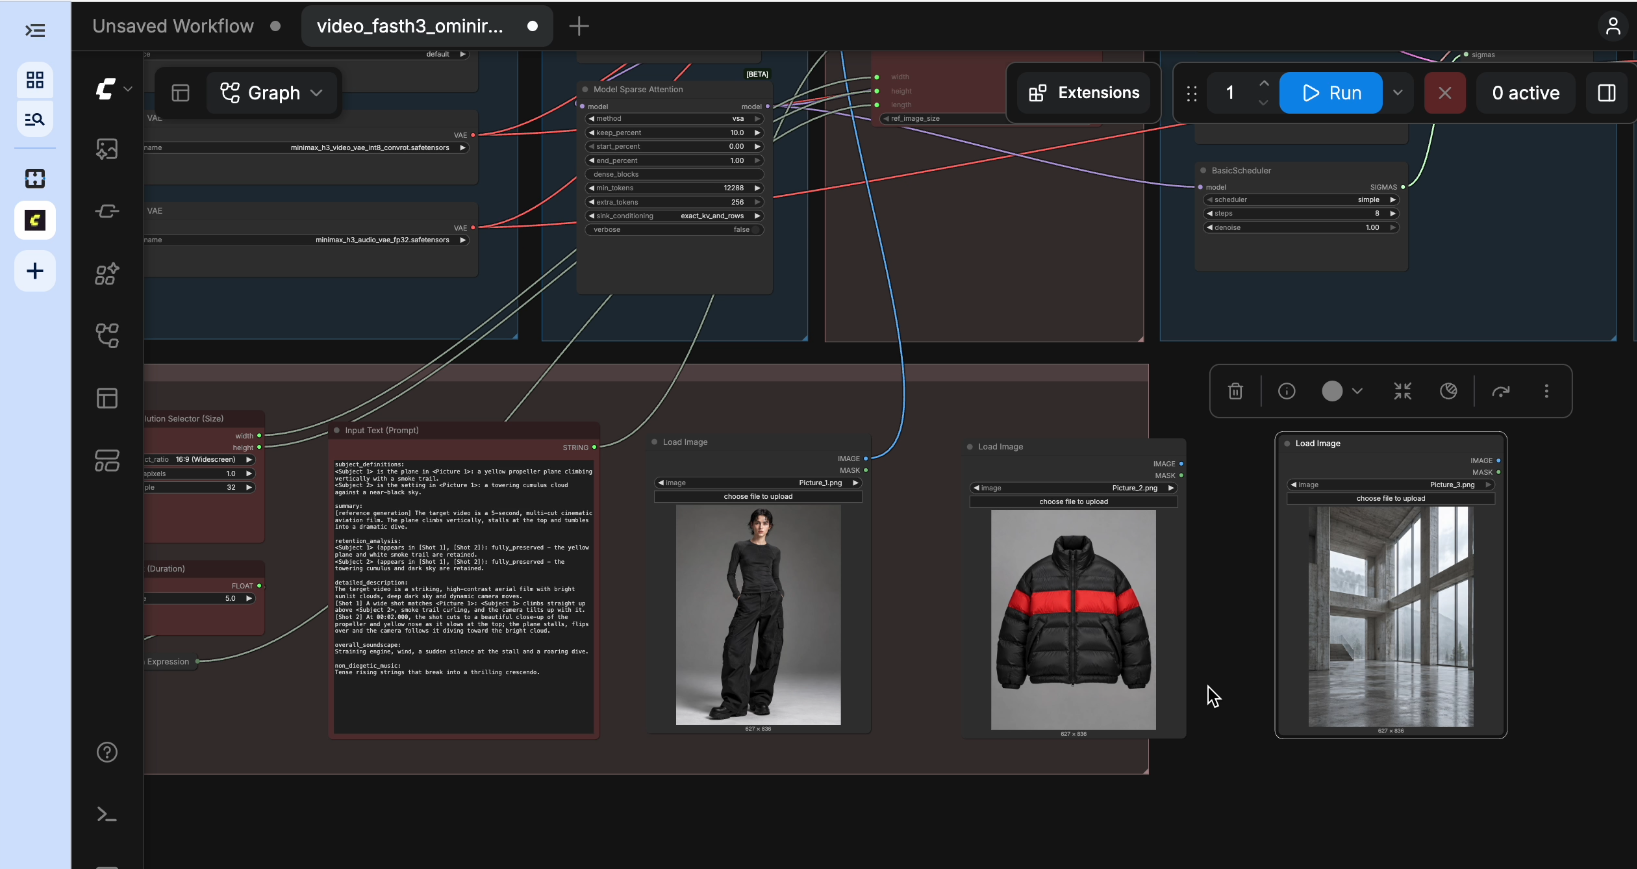Open the help question mark icon
Viewport: 1637px width, 869px height.
[107, 752]
